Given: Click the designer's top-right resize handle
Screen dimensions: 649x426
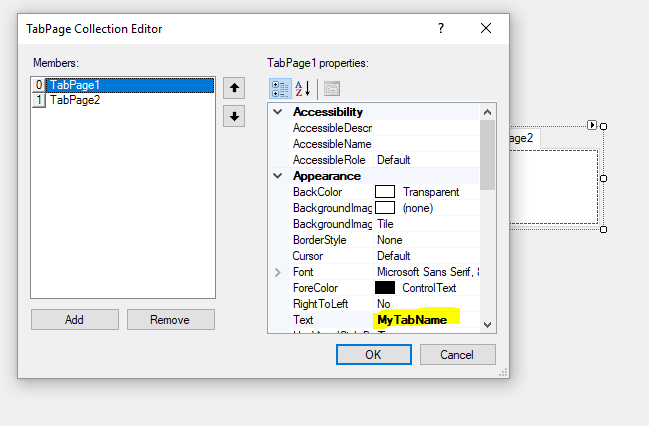Looking at the screenshot, I should click(x=603, y=126).
